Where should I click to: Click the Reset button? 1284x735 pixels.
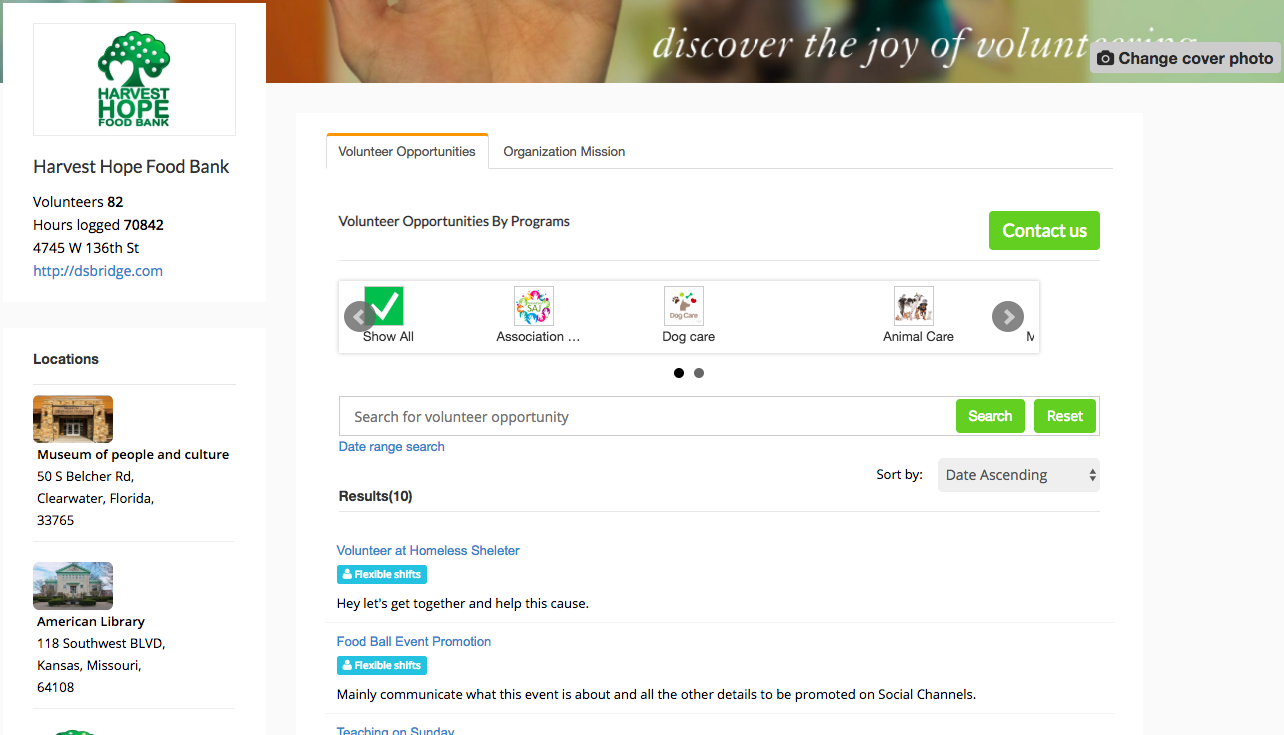[x=1065, y=416]
